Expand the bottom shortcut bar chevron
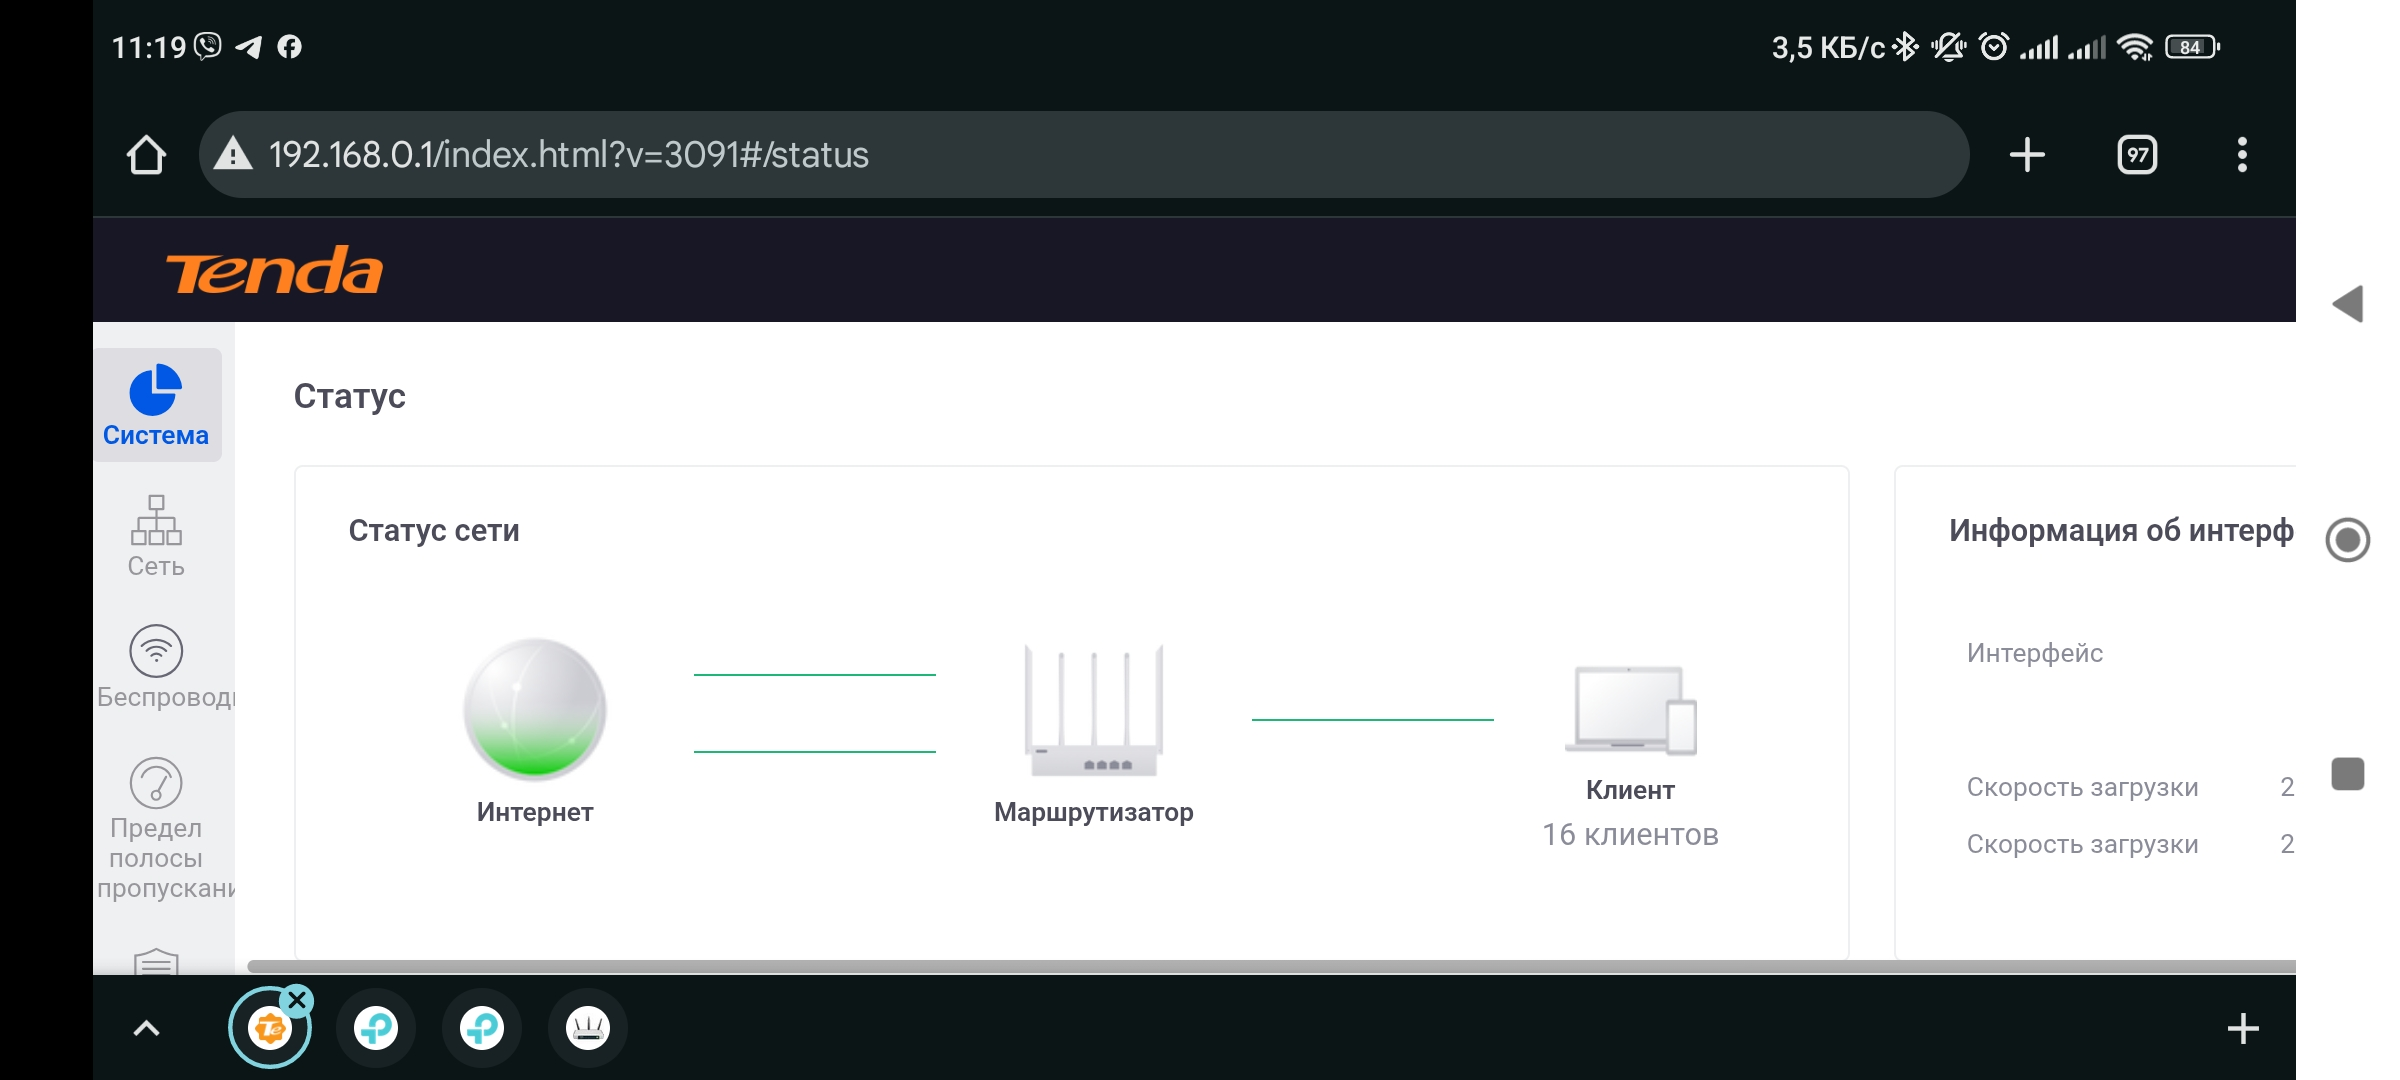This screenshot has width=2400, height=1080. coord(147,1028)
